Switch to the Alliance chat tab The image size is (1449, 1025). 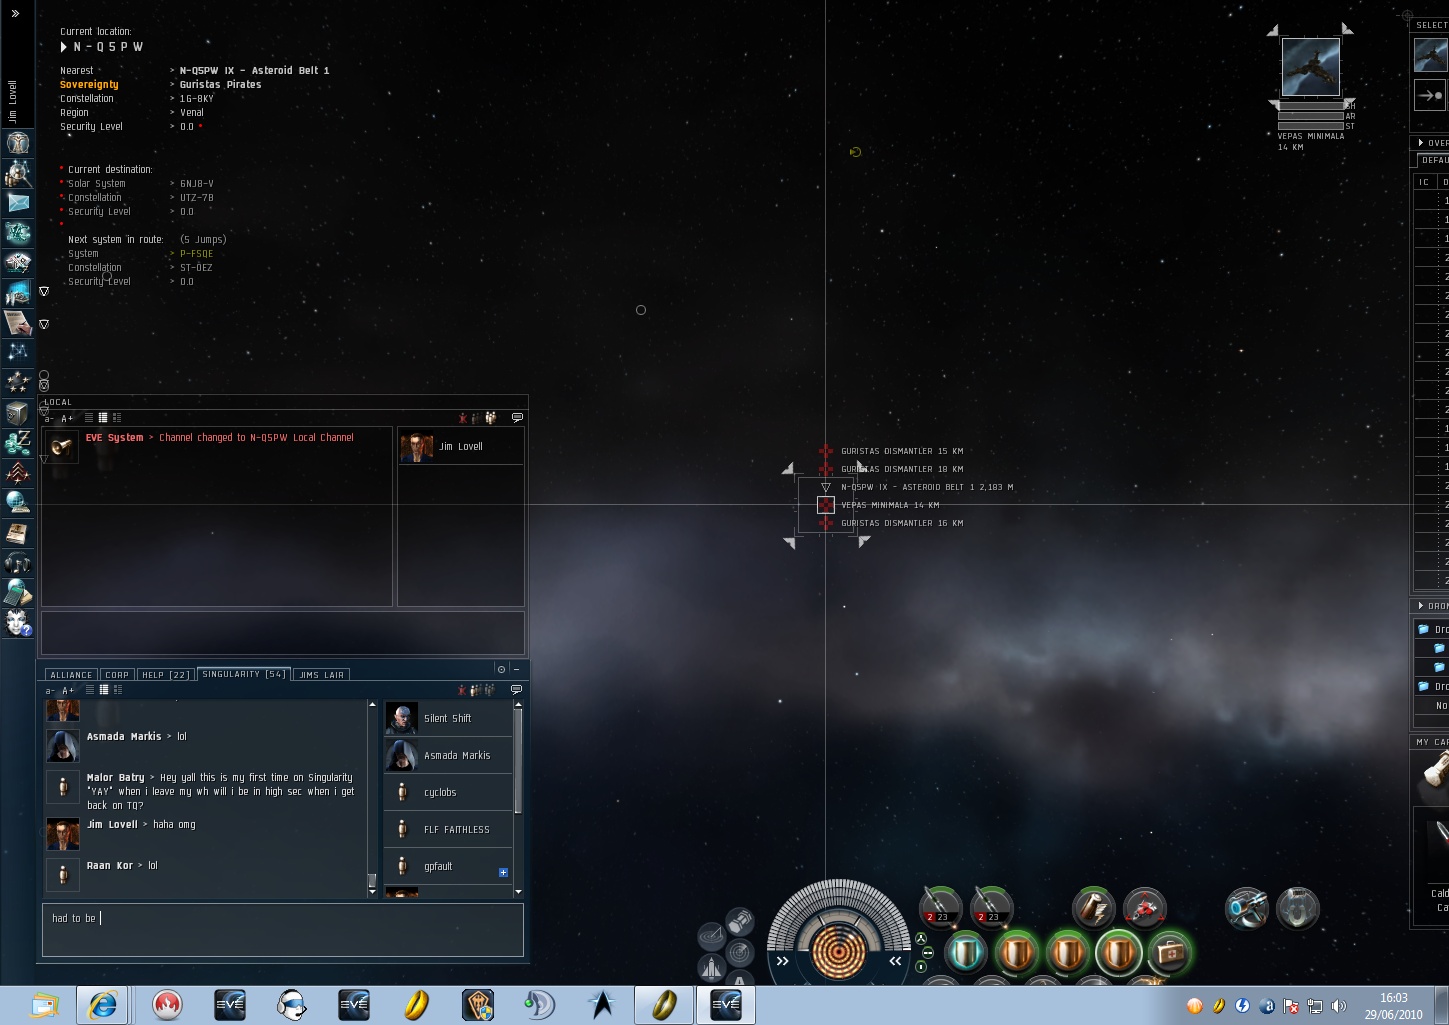tap(71, 675)
